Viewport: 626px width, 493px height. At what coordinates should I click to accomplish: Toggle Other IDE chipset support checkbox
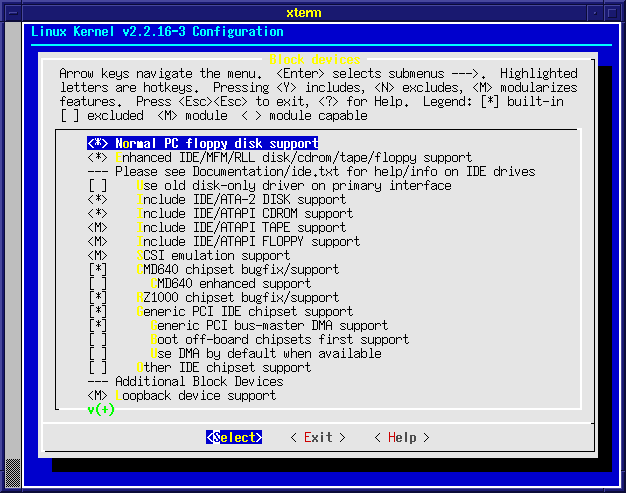pos(97,368)
